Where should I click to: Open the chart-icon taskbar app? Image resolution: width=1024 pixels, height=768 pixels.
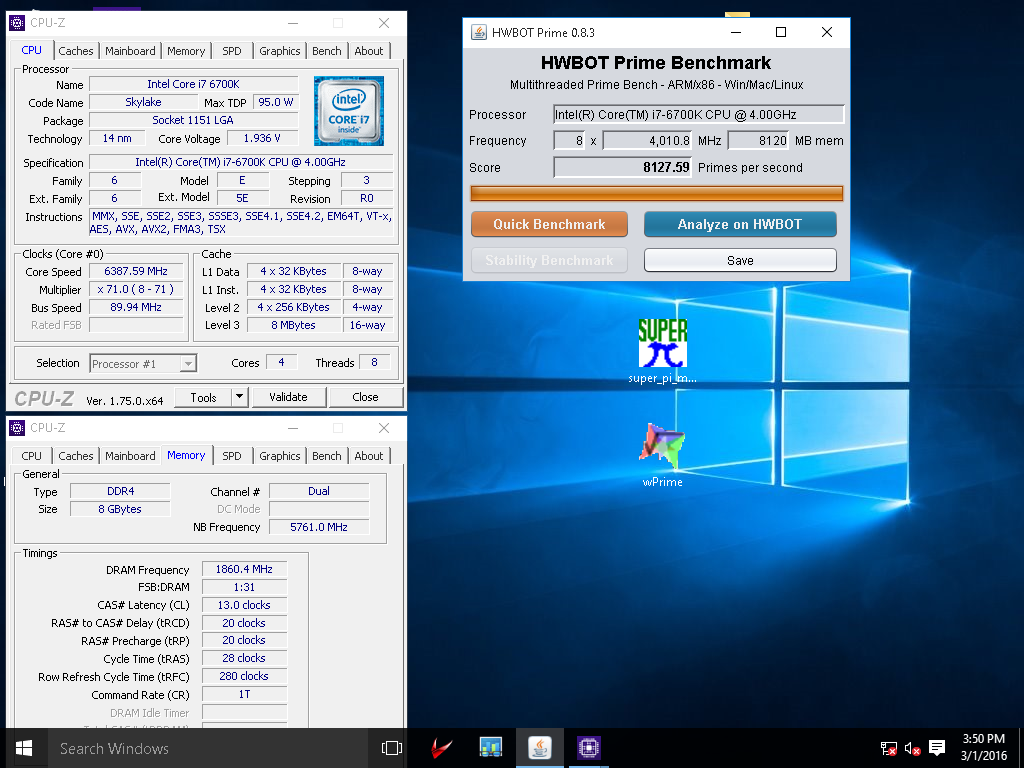click(491, 748)
